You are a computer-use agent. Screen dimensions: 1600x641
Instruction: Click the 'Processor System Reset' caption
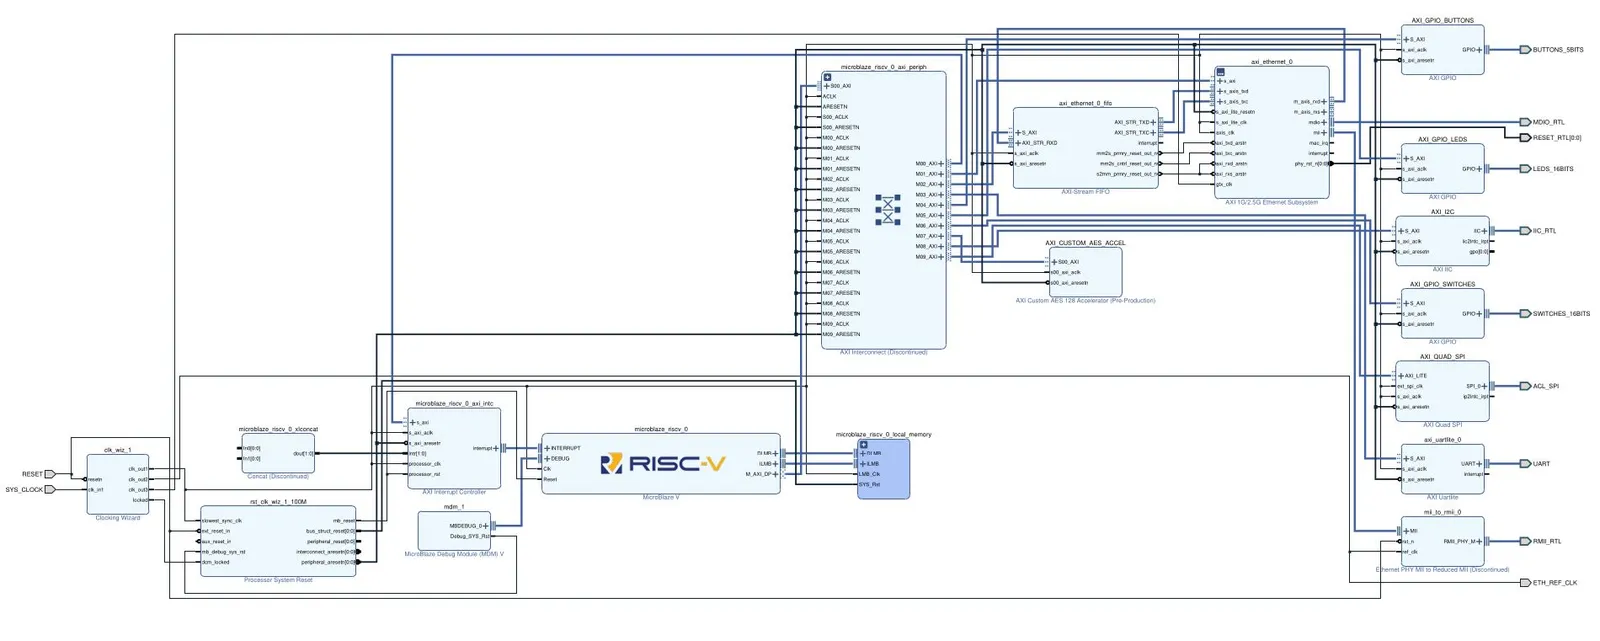point(278,580)
